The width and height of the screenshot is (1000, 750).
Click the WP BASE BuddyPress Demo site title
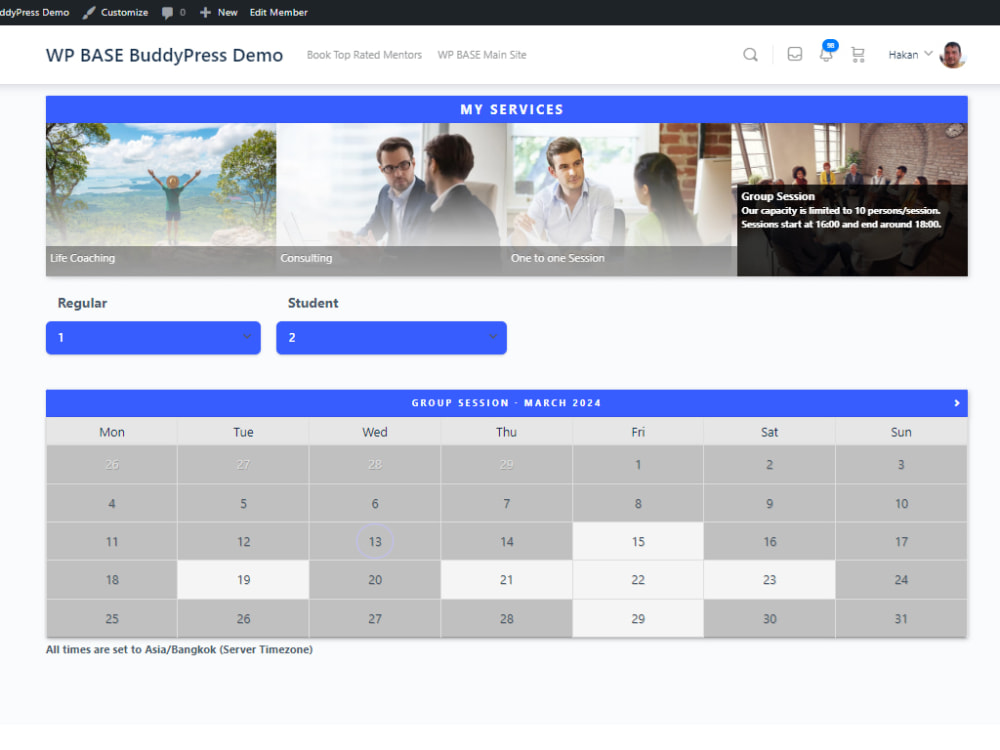[164, 55]
